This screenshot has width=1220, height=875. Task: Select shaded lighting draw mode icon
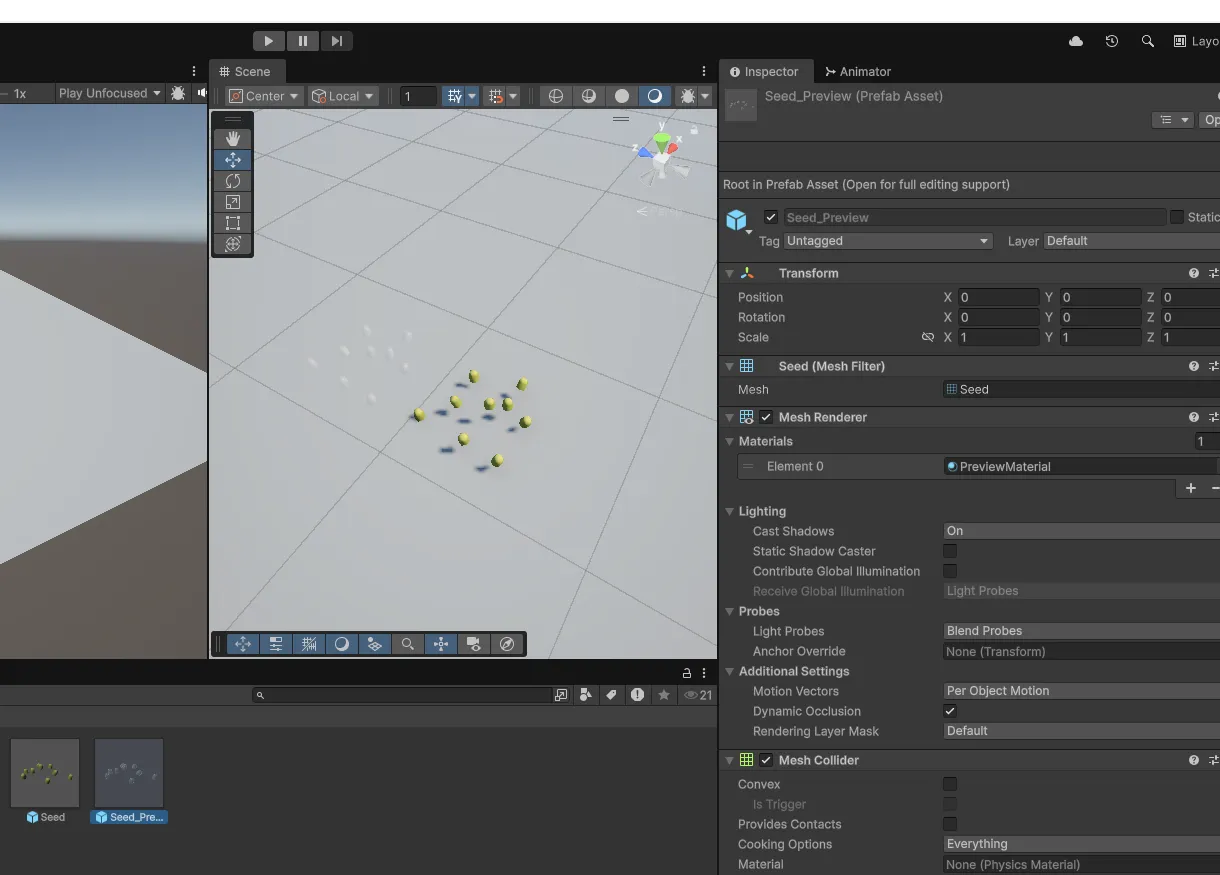click(x=655, y=96)
